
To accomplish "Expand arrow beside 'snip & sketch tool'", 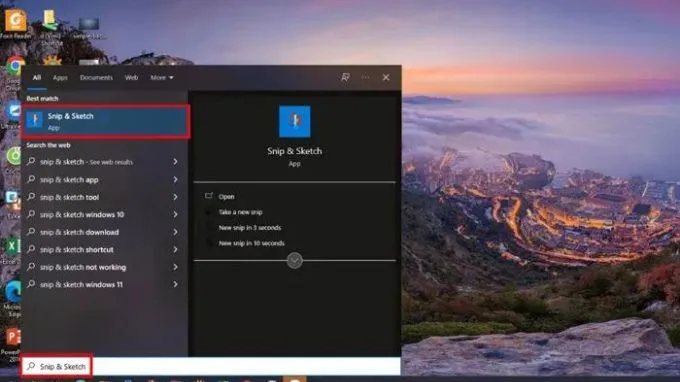I will coord(176,197).
